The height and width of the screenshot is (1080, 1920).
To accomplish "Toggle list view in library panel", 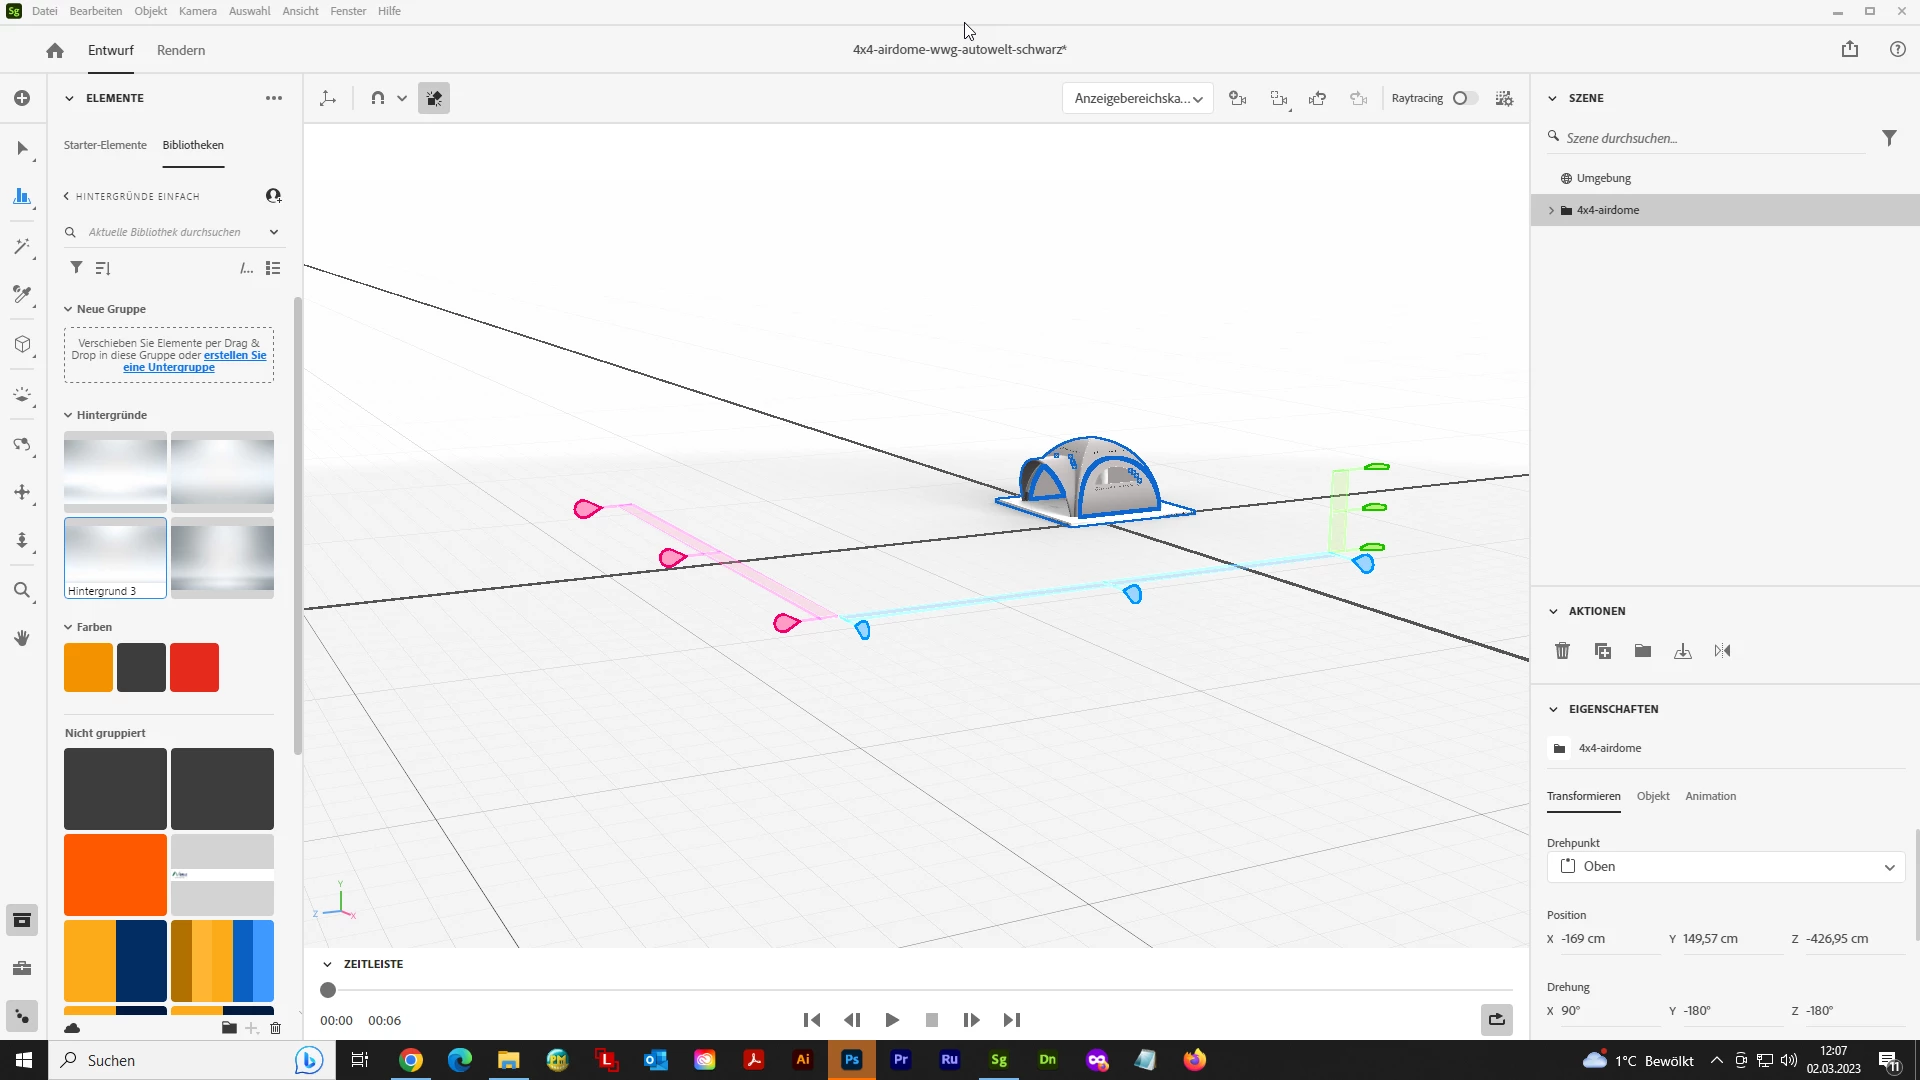I will click(273, 268).
